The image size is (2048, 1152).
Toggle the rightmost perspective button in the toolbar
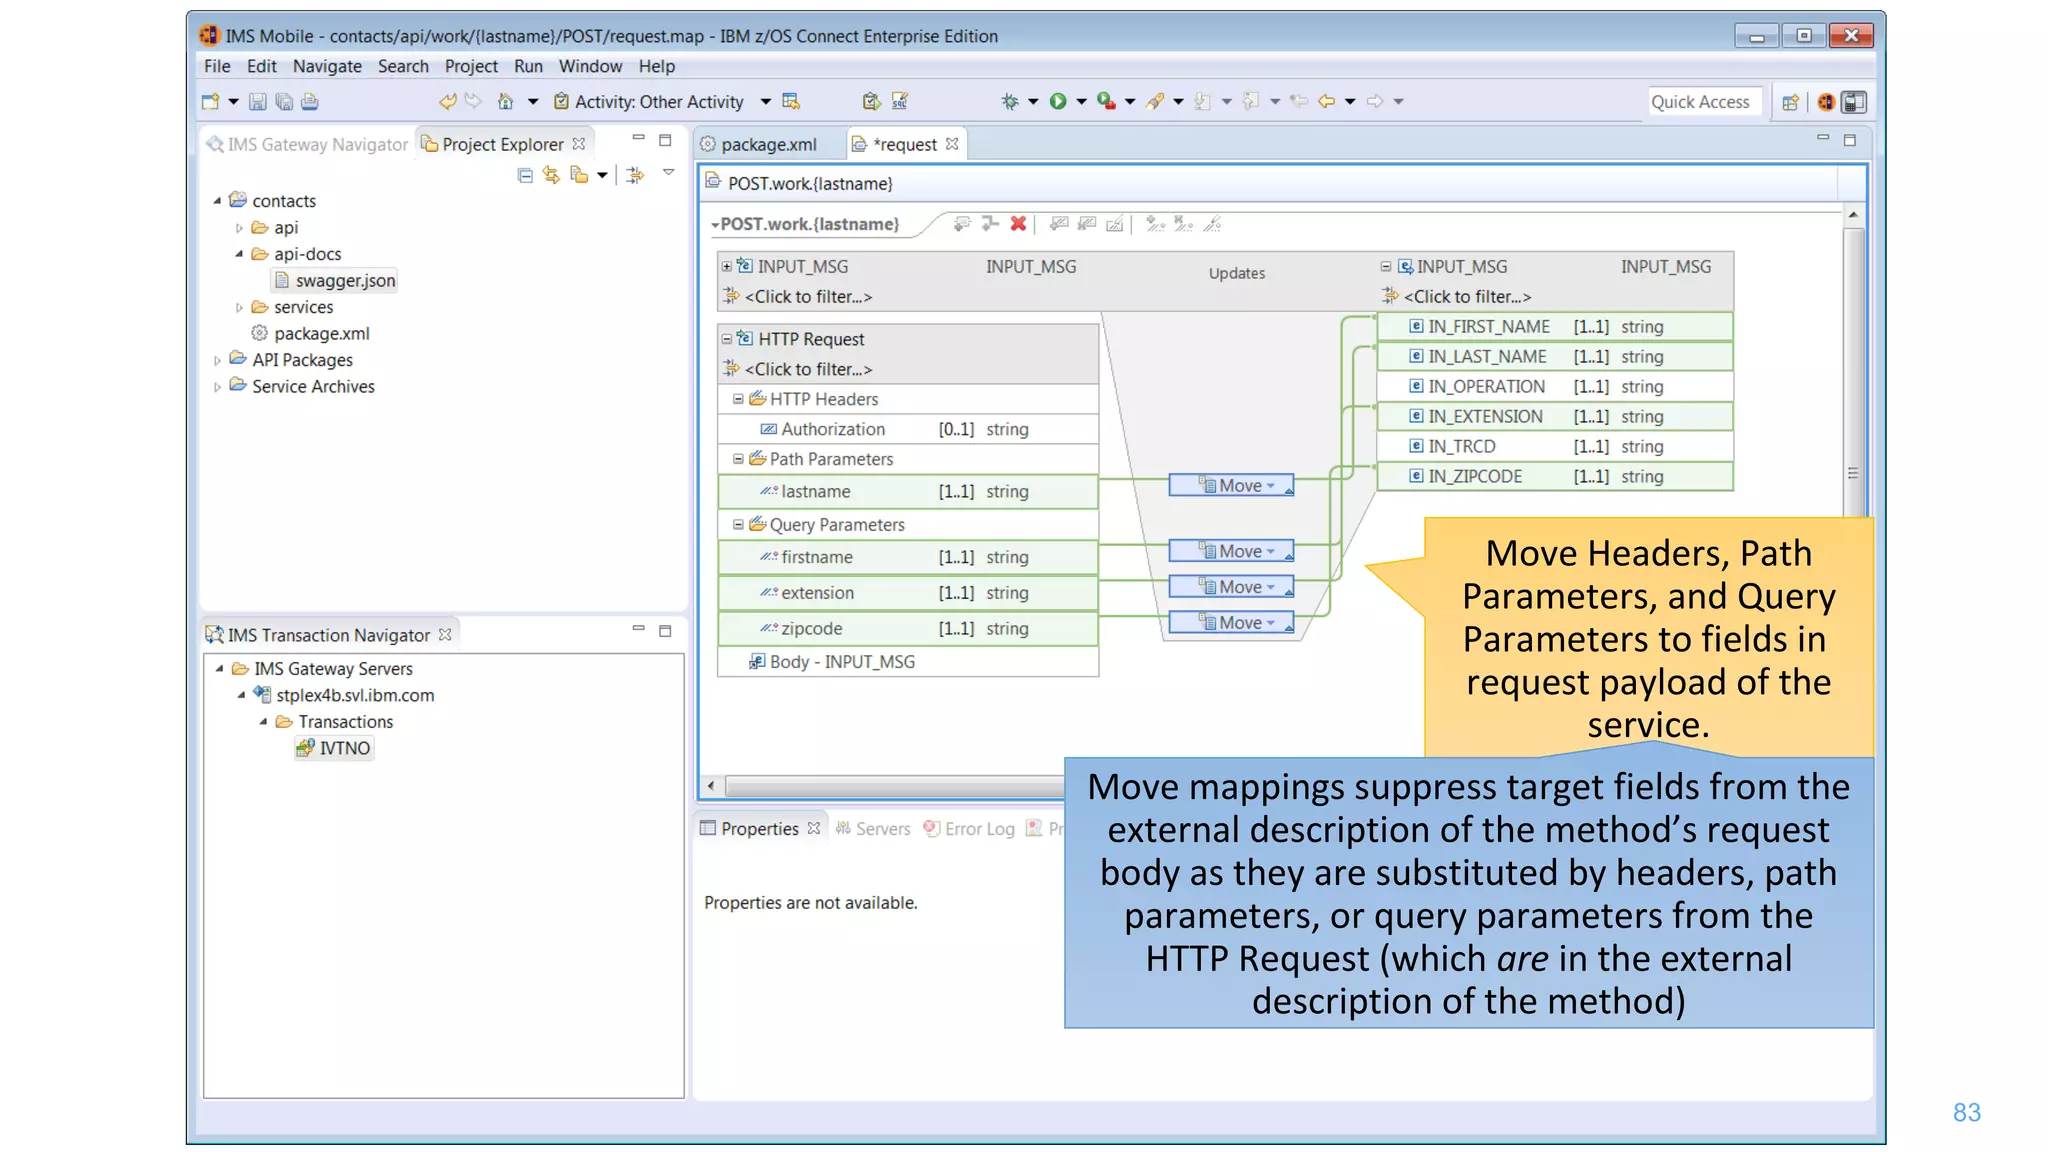pos(1854,102)
